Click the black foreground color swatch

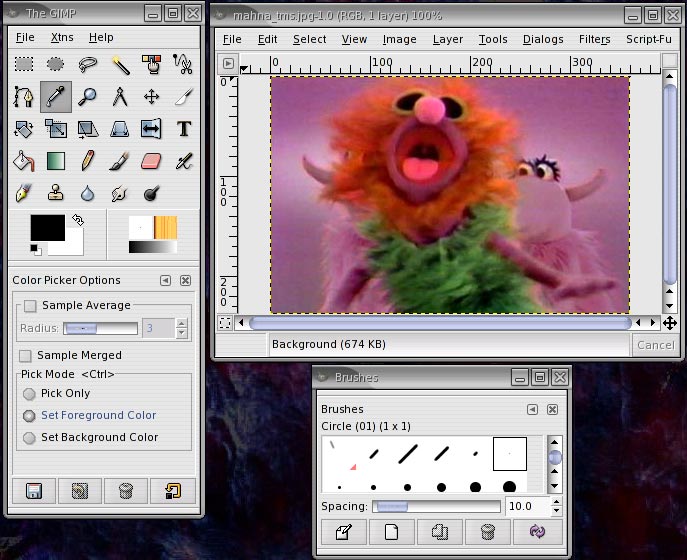click(46, 227)
